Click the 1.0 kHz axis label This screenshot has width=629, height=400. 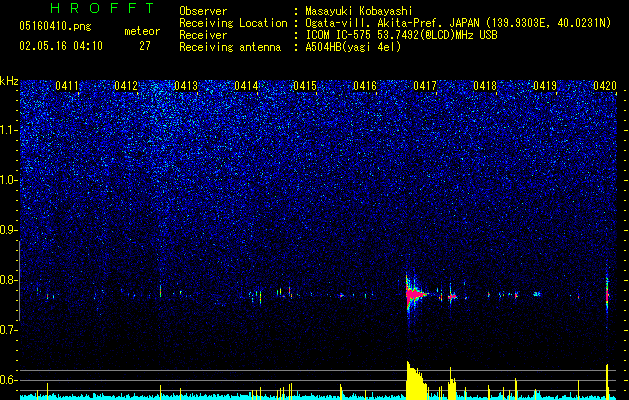(9, 180)
